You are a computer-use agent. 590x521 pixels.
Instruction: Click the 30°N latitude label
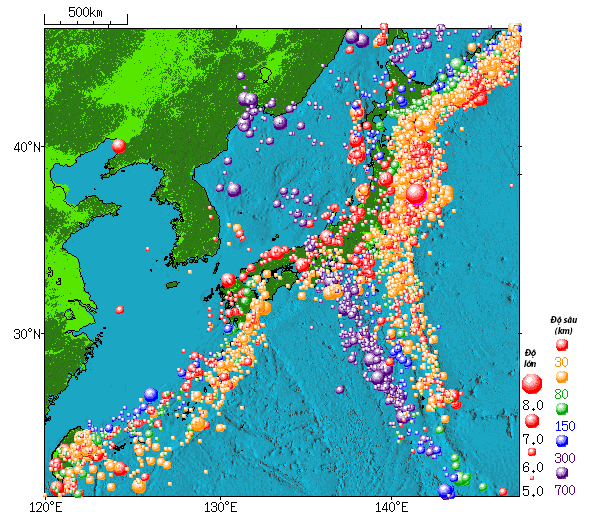27,334
